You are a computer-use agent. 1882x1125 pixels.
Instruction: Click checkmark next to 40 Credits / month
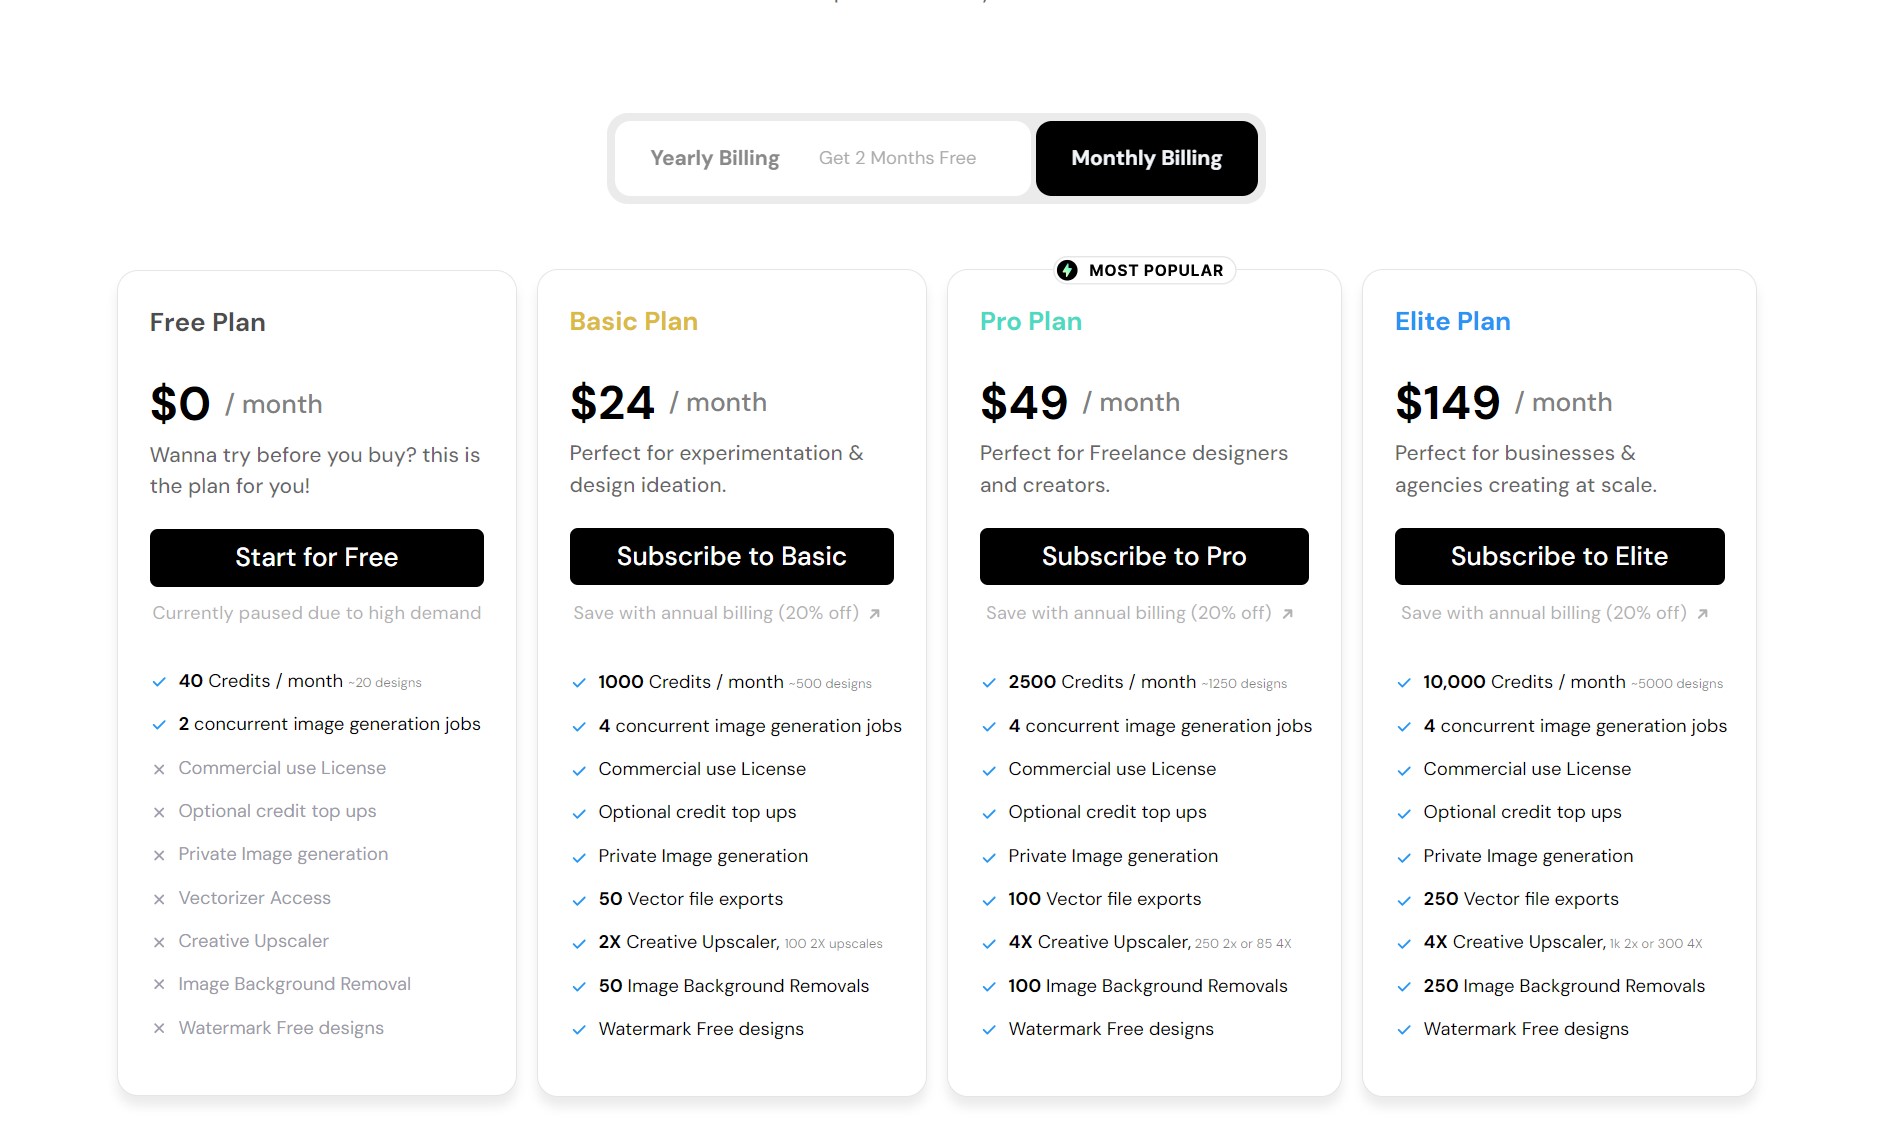[x=159, y=682]
